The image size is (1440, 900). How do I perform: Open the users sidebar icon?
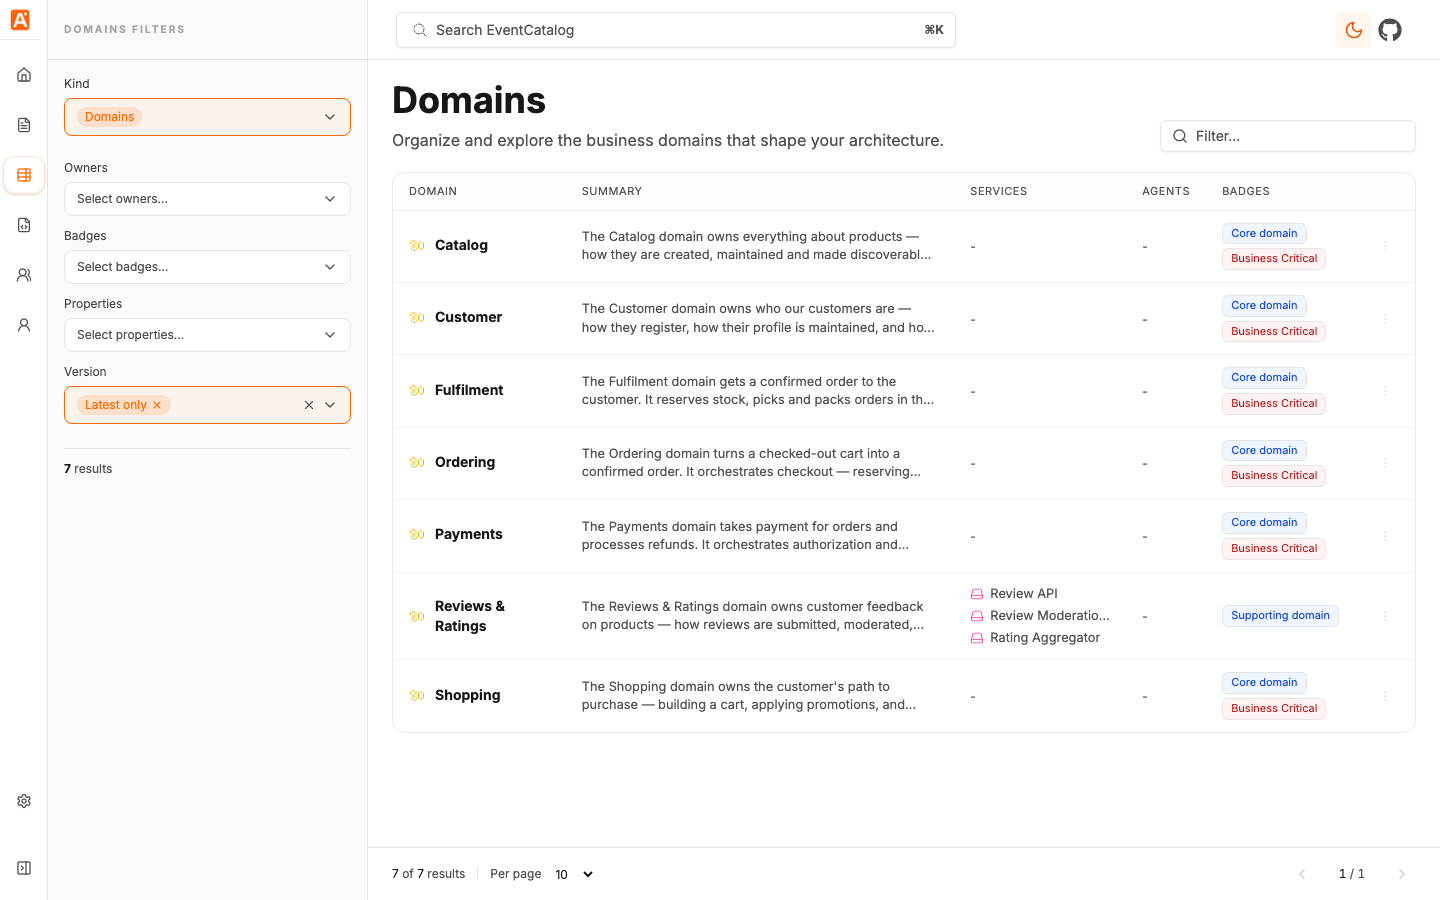point(24,325)
